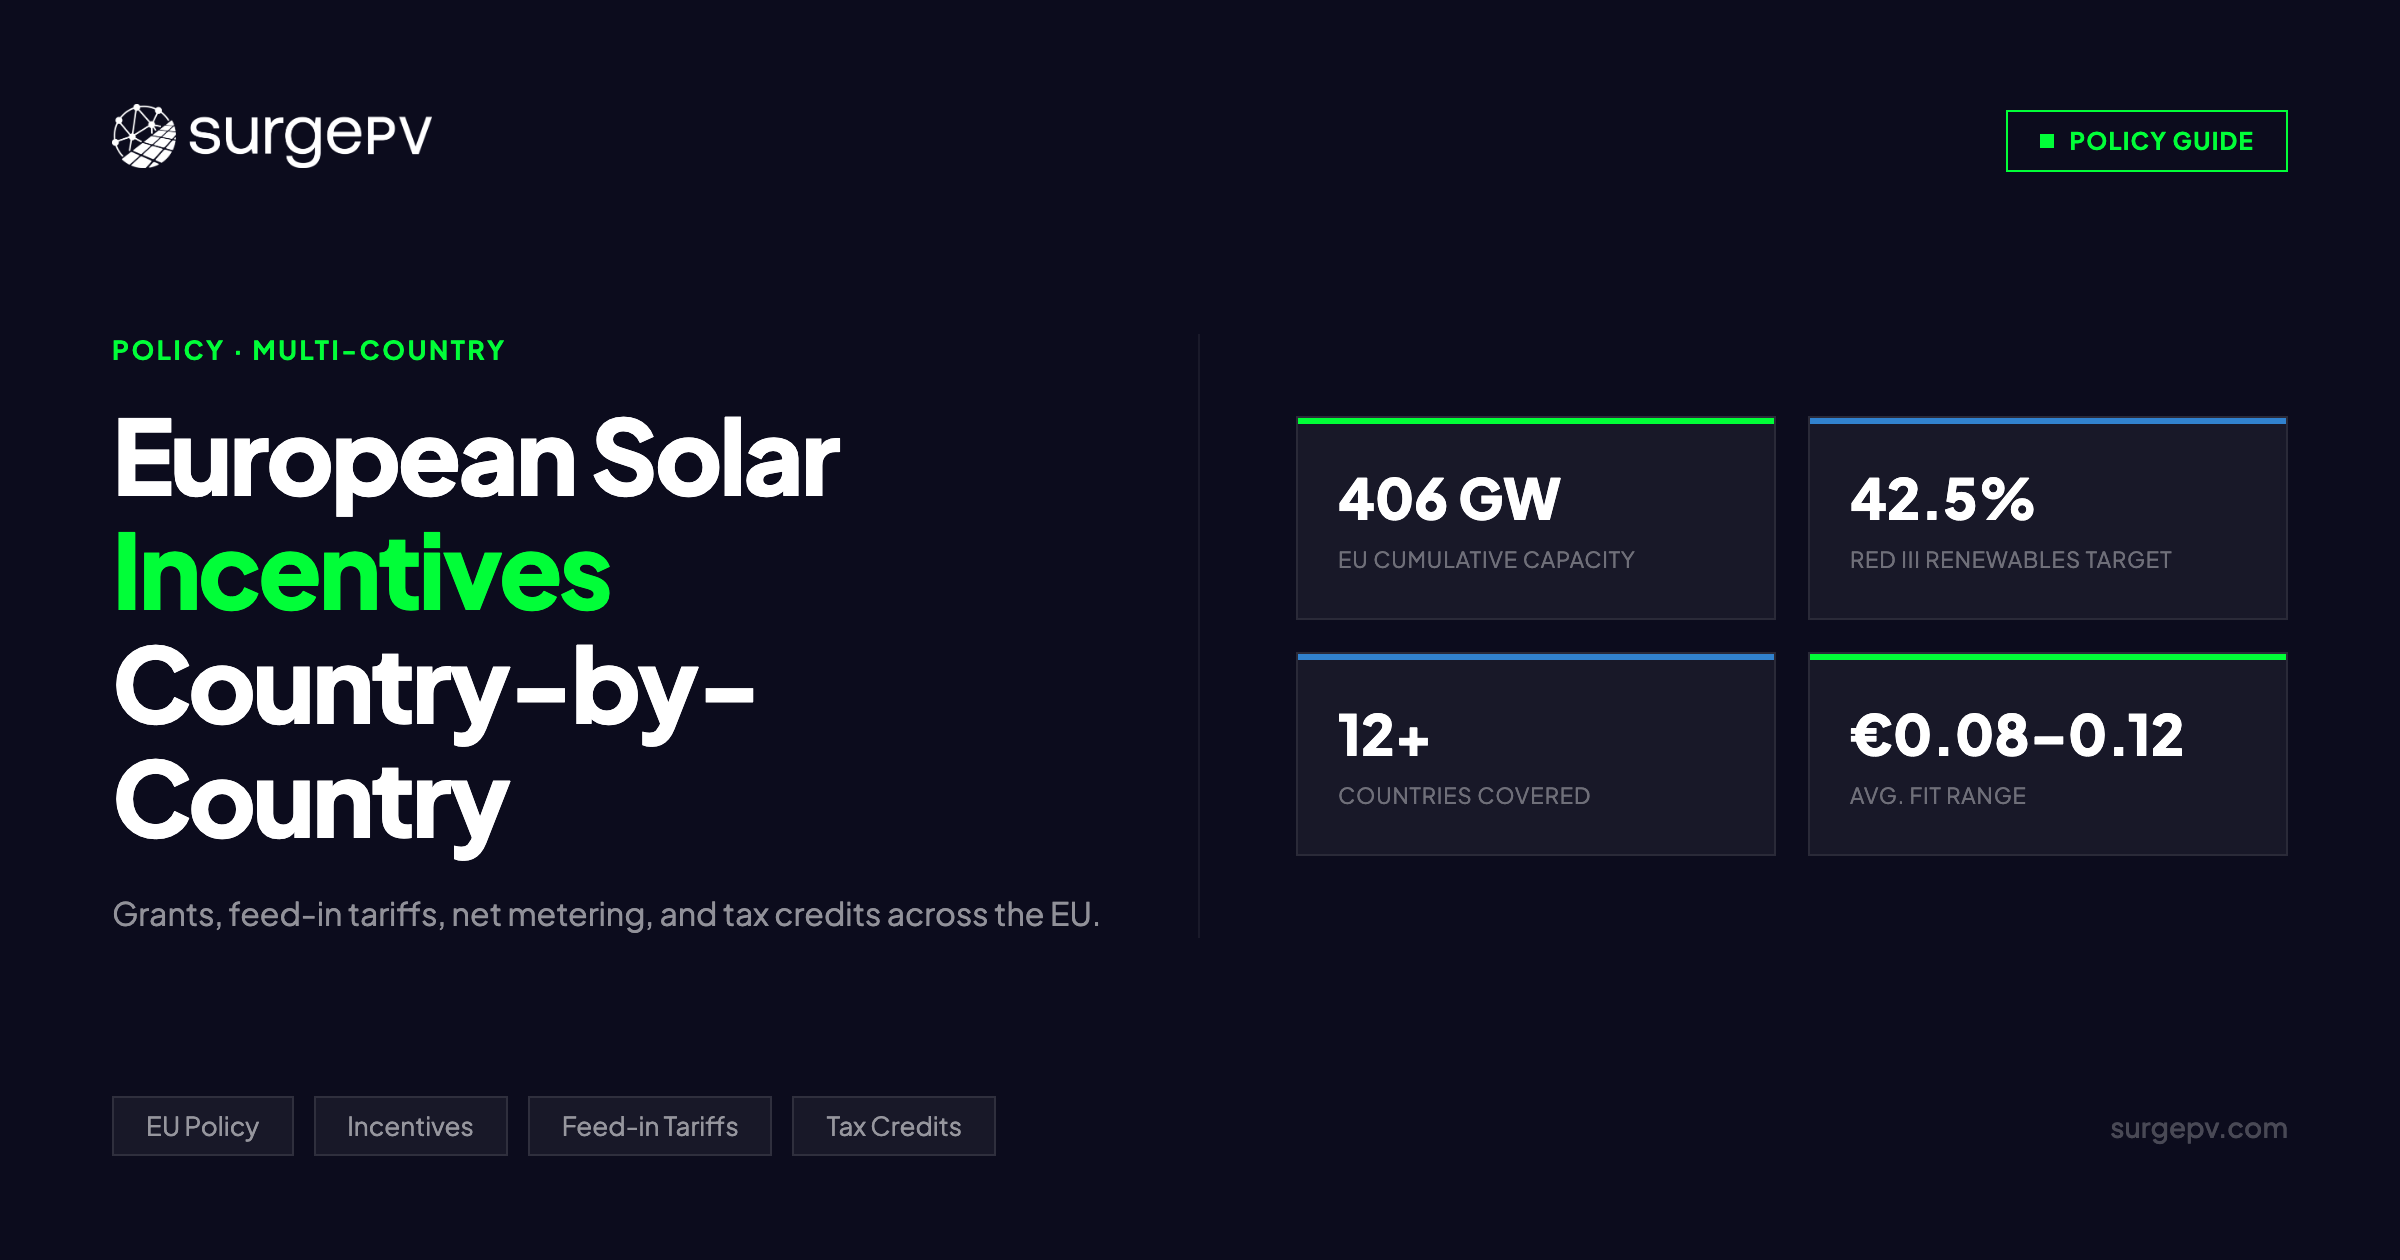Toggle the Incentives tag chip
Screen dimensions: 2400x1260
point(410,1126)
